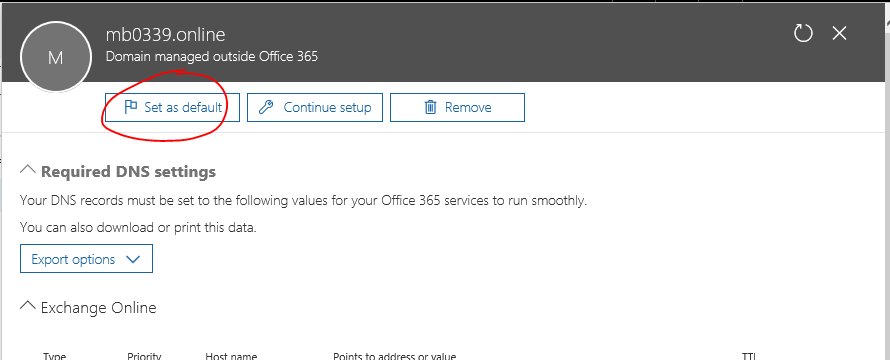Click 'Domain managed outside Office 365' text
This screenshot has height=360, width=890.
[212, 57]
